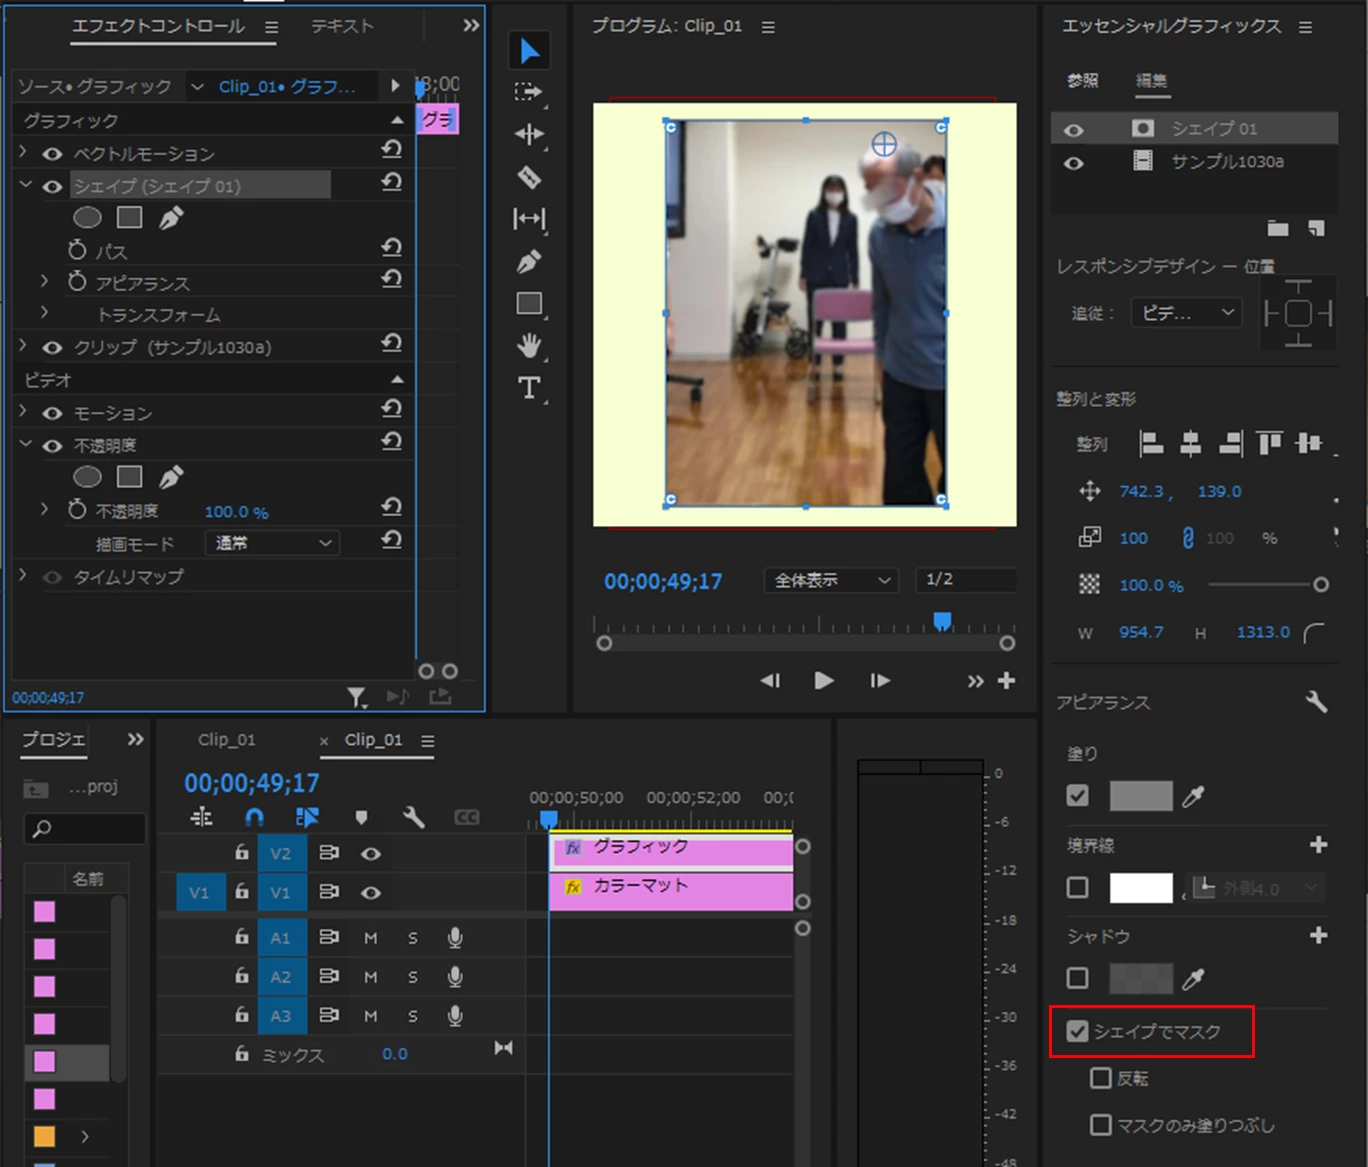
Task: Expand the ベクトルモーション effect
Action: click(x=23, y=152)
